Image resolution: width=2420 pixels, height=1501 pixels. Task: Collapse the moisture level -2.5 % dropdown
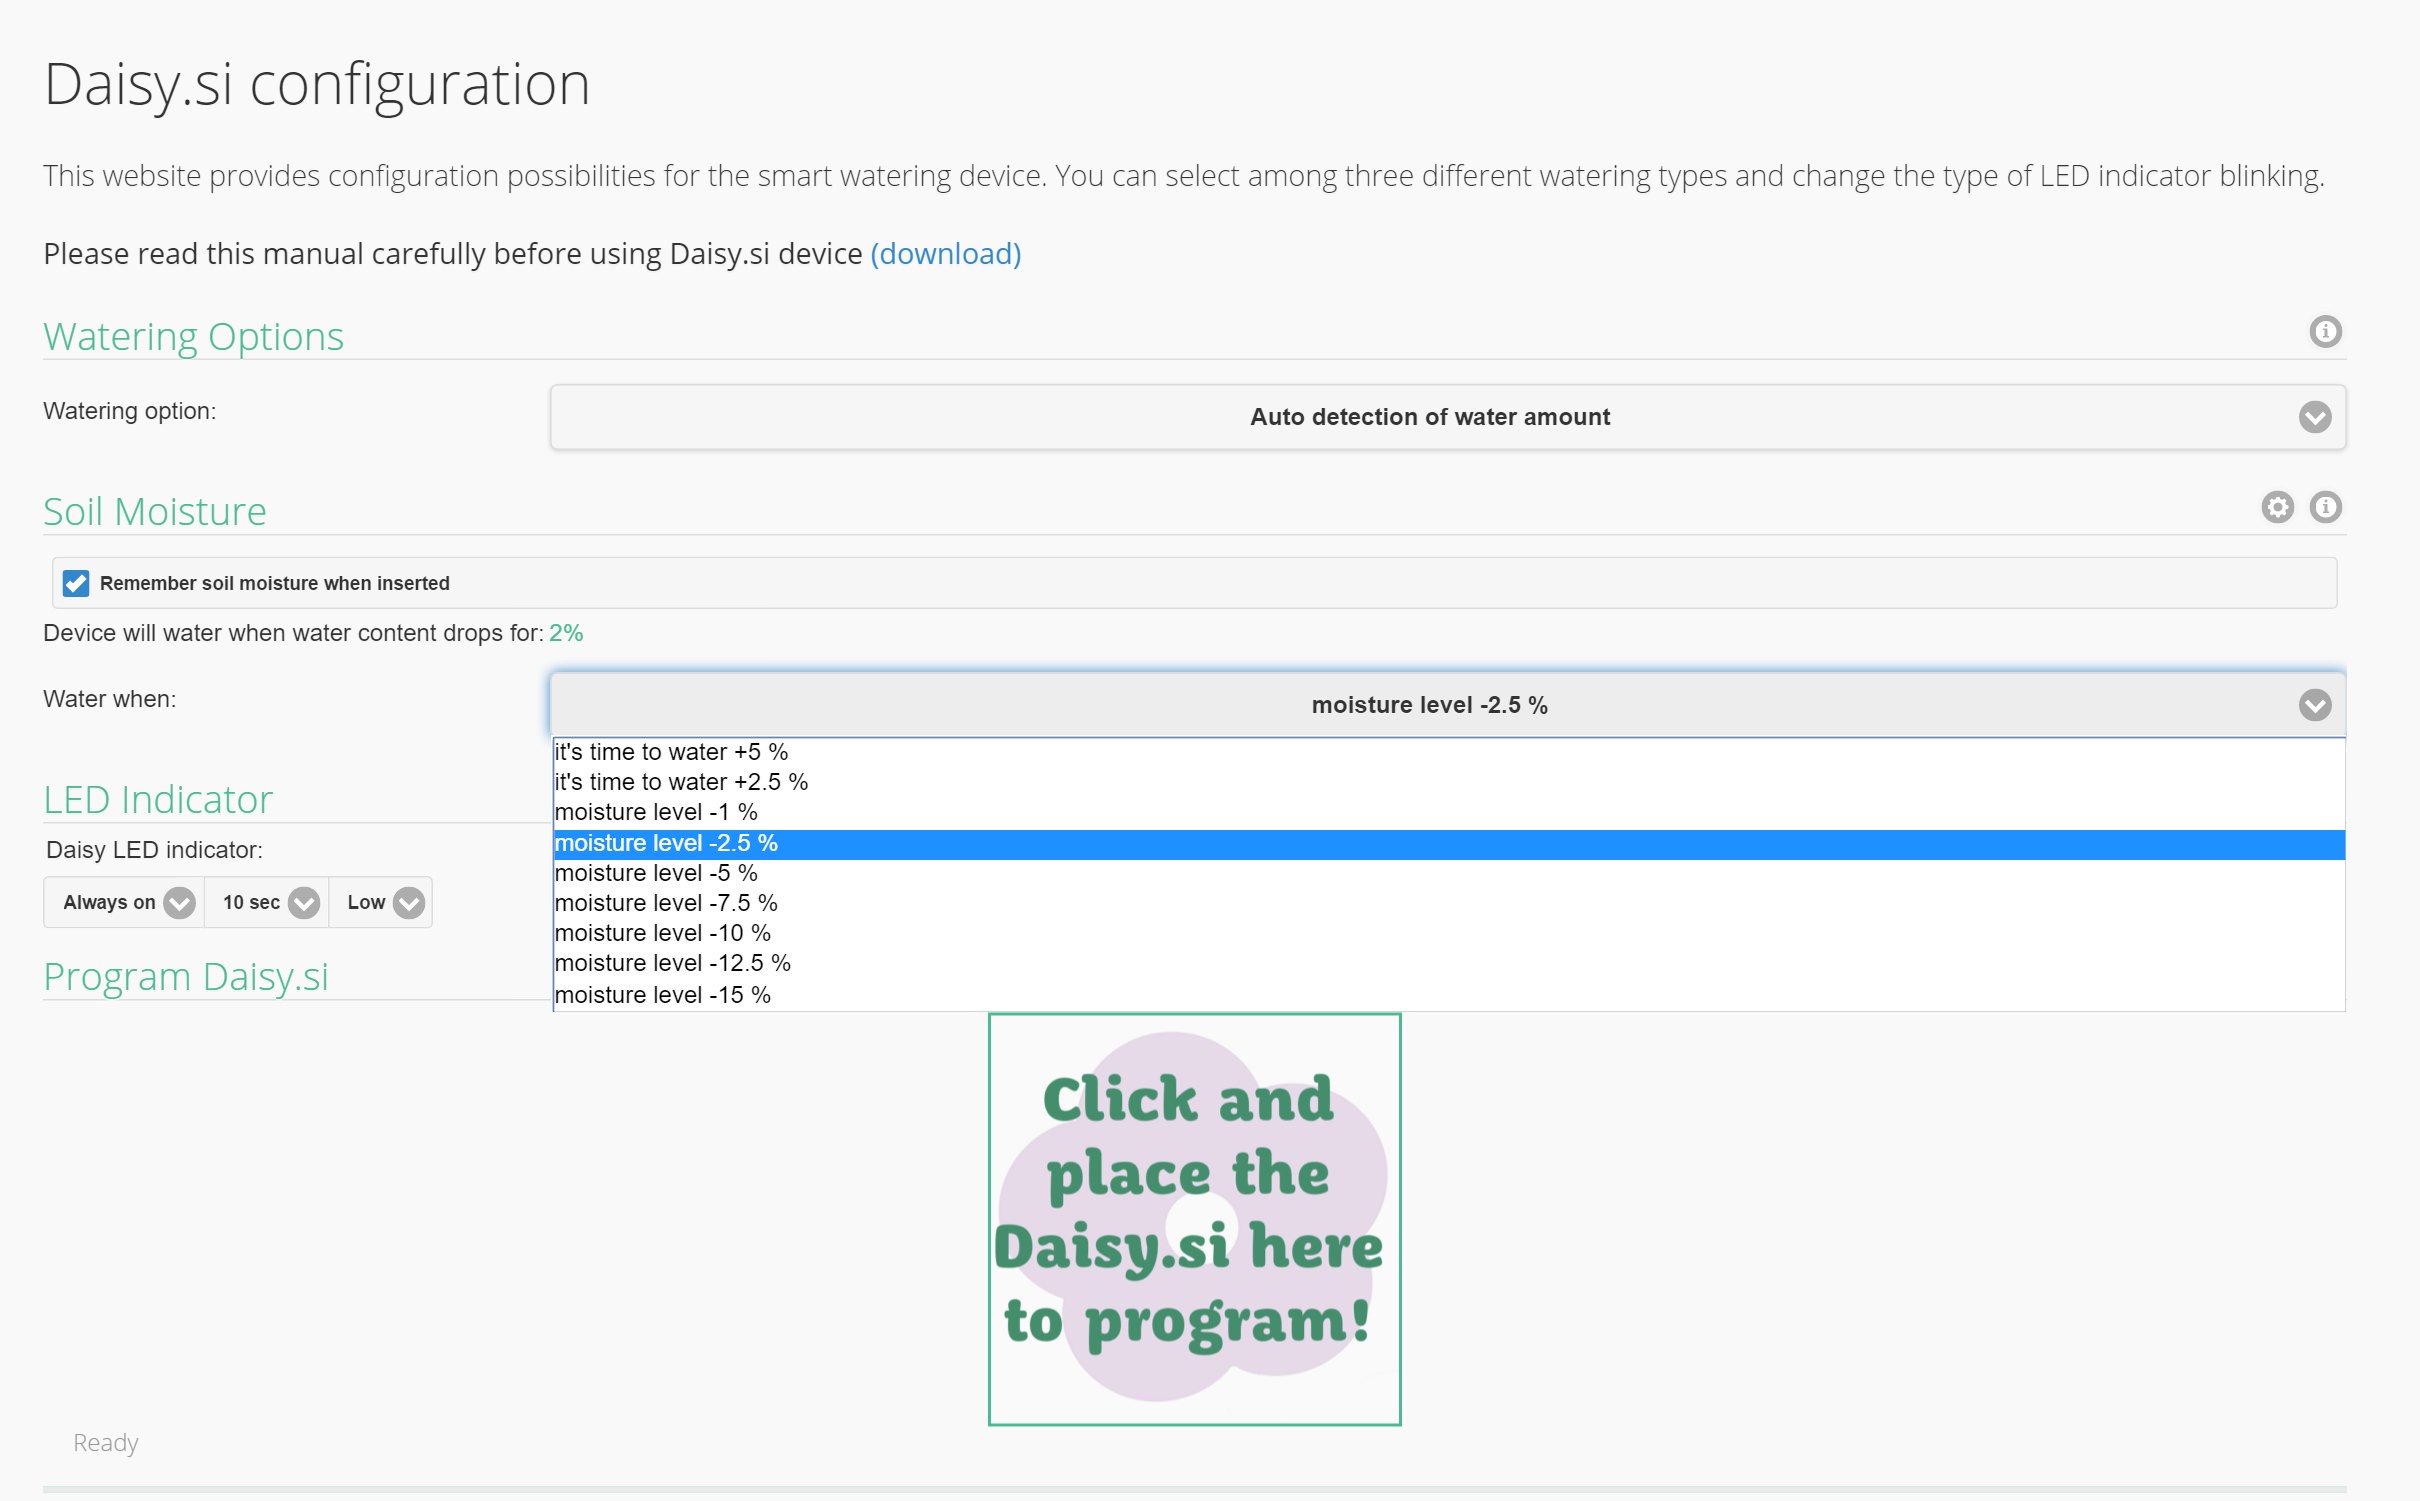coord(1447,705)
